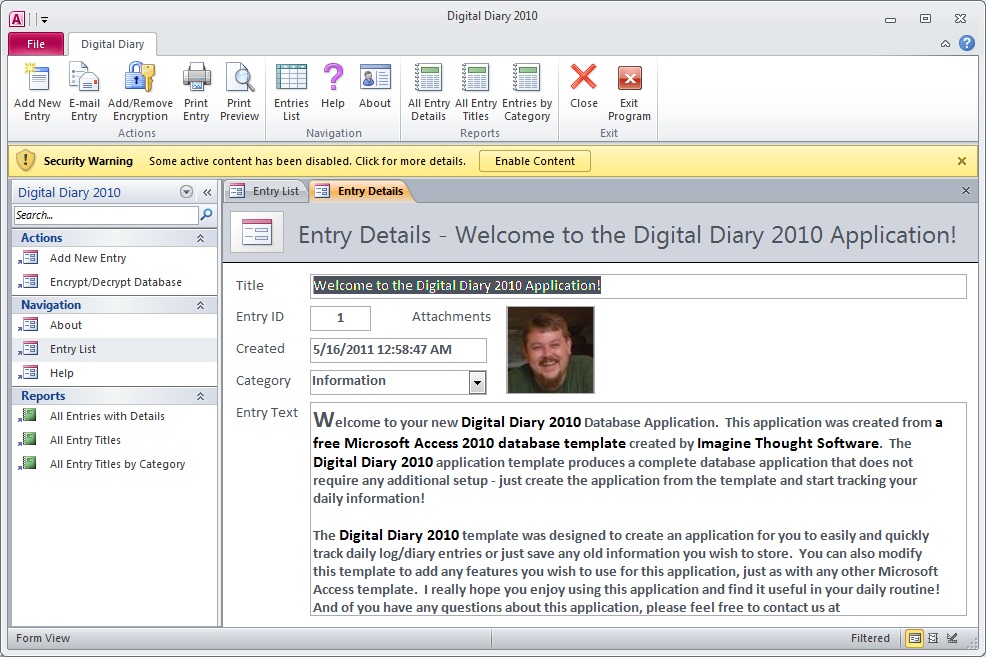Click the Title input field
This screenshot has height=657, width=986.
coord(638,285)
